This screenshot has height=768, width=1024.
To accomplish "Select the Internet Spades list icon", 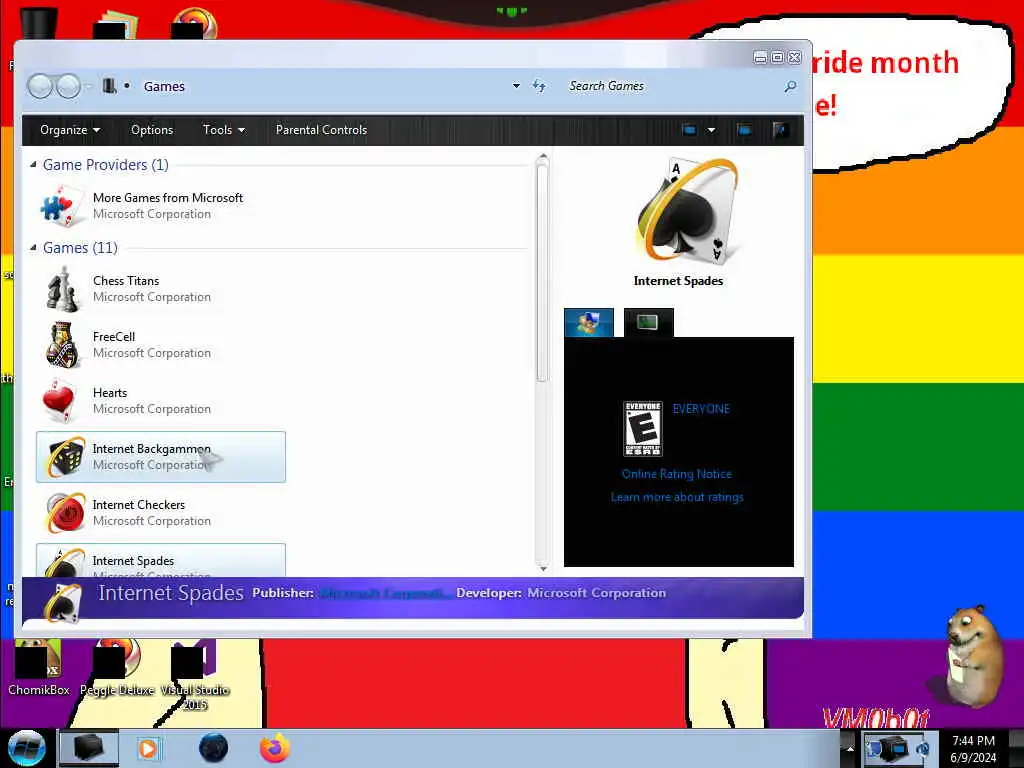I will pos(65,562).
